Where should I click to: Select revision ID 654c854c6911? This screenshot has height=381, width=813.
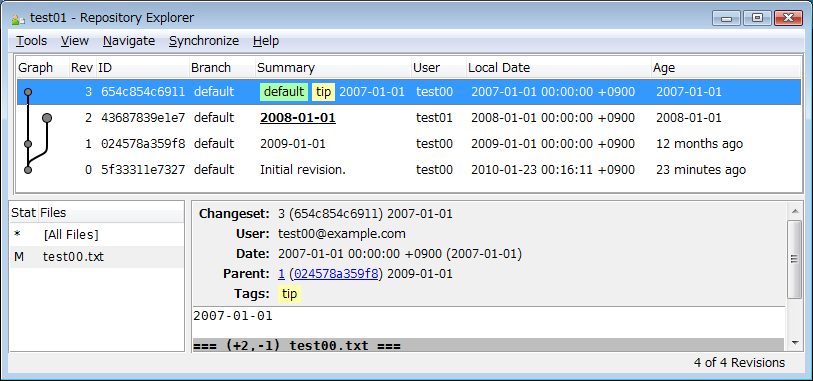(x=143, y=92)
